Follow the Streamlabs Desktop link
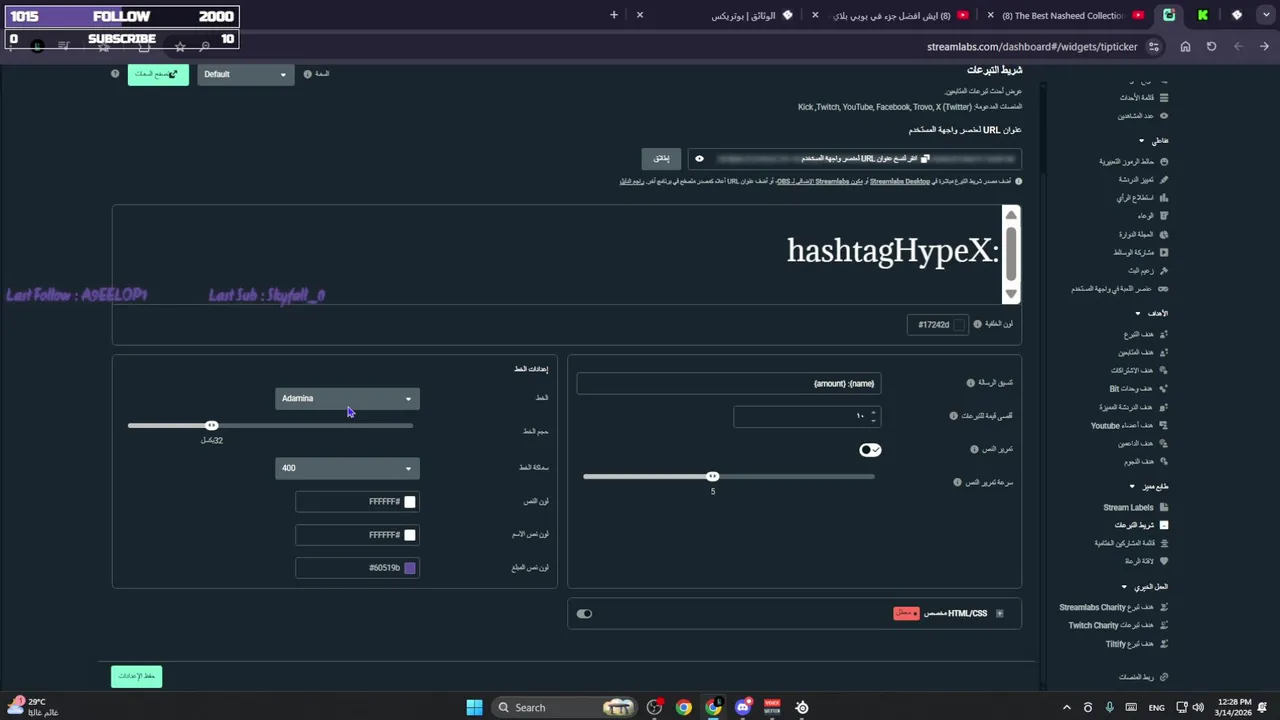This screenshot has height=720, width=1280. [899, 182]
